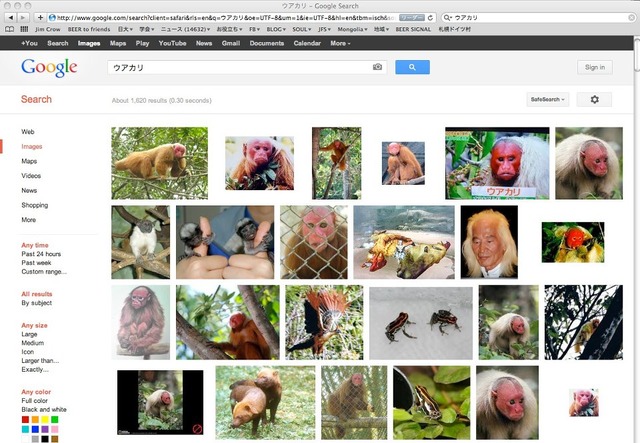Viewport: 640px width, 443px height.
Task: Pick the orange color swatch
Action: (35, 420)
